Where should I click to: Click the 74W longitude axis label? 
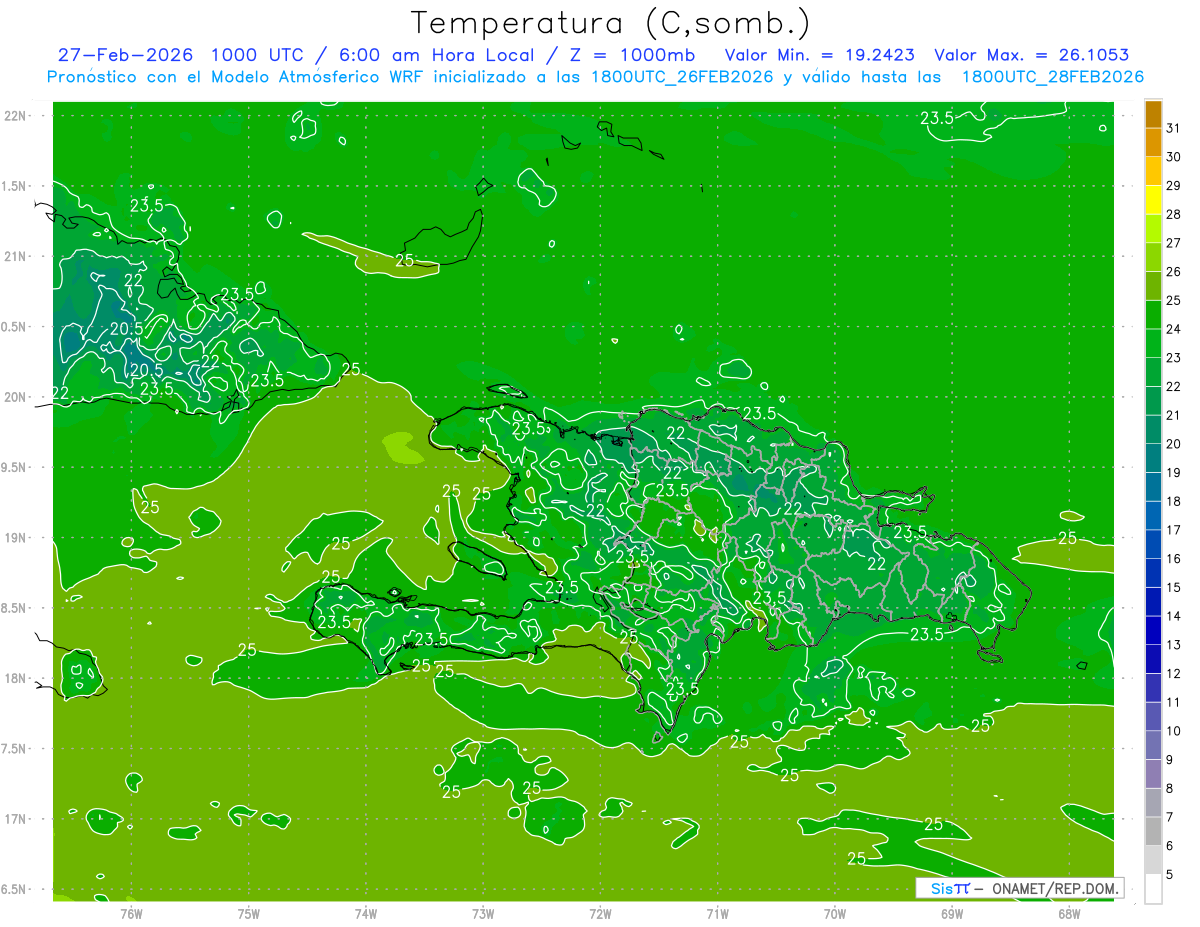point(366,914)
